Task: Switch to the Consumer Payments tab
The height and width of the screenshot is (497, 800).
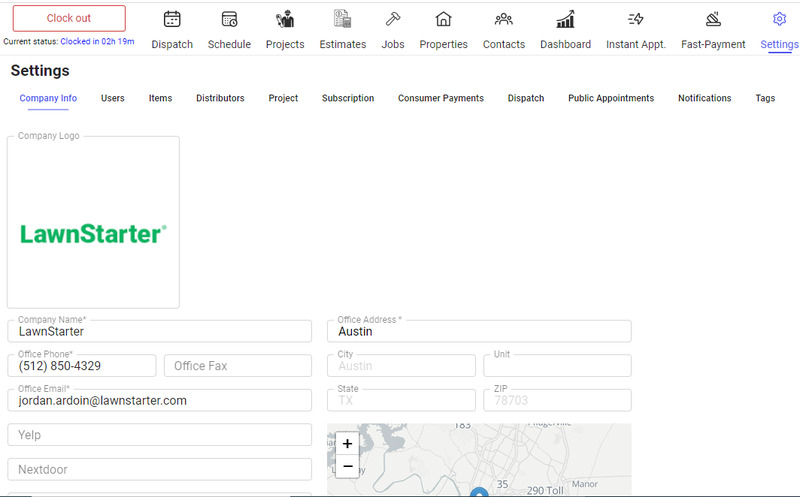Action: click(x=441, y=98)
